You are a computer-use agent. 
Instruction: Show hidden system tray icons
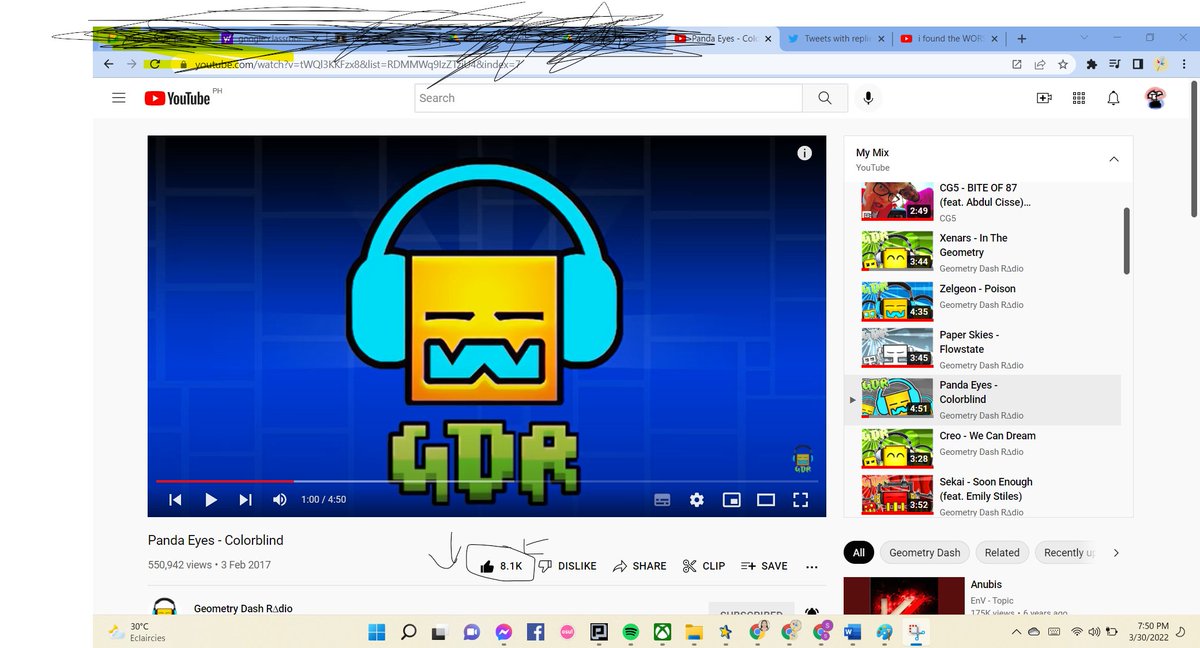tap(1017, 632)
